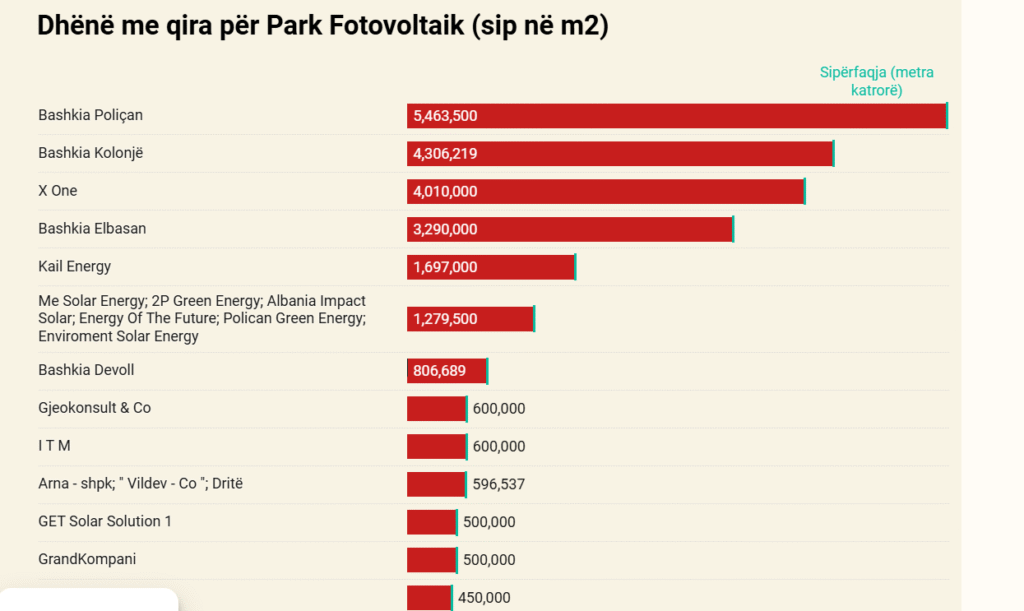Screen dimensions: 1024x611
Task: Click the 500,000 value for GrandKompani
Action: coord(489,560)
